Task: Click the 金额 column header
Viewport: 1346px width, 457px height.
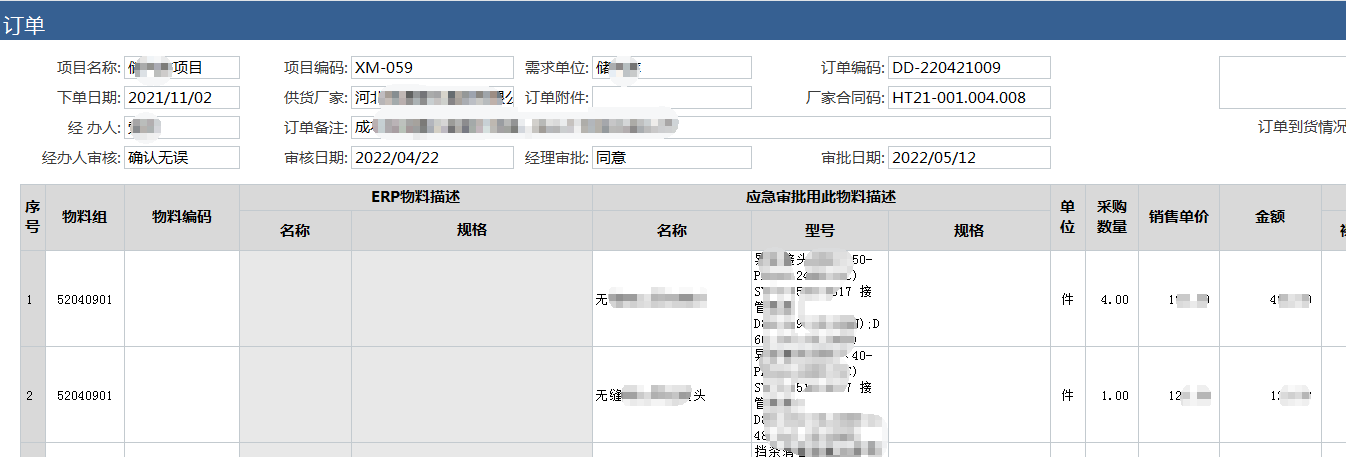Action: 1270,217
